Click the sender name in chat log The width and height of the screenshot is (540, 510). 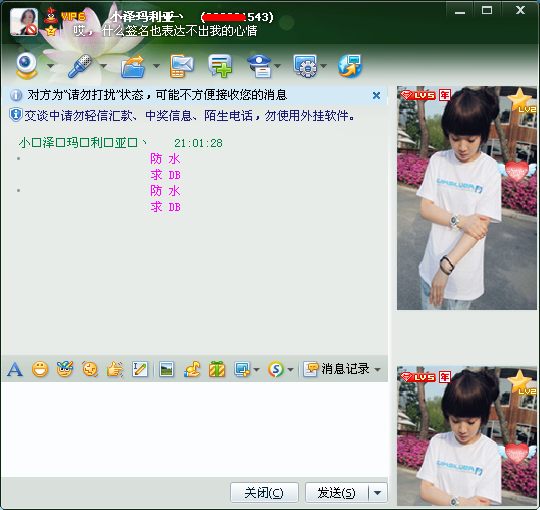point(83,143)
